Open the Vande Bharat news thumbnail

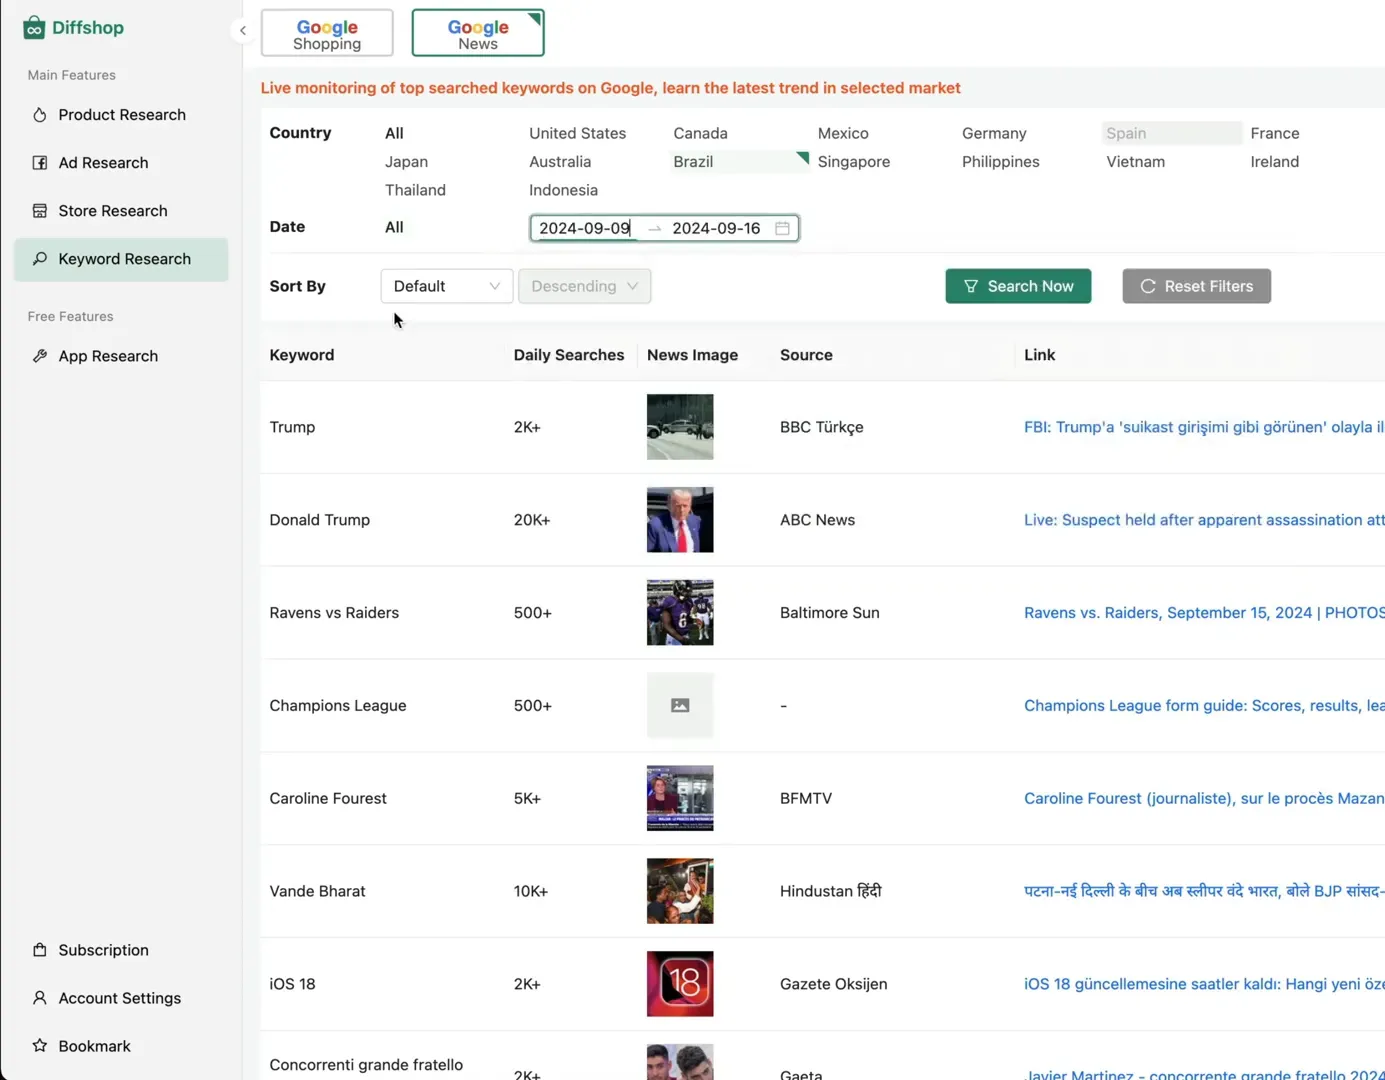pyautogui.click(x=680, y=891)
